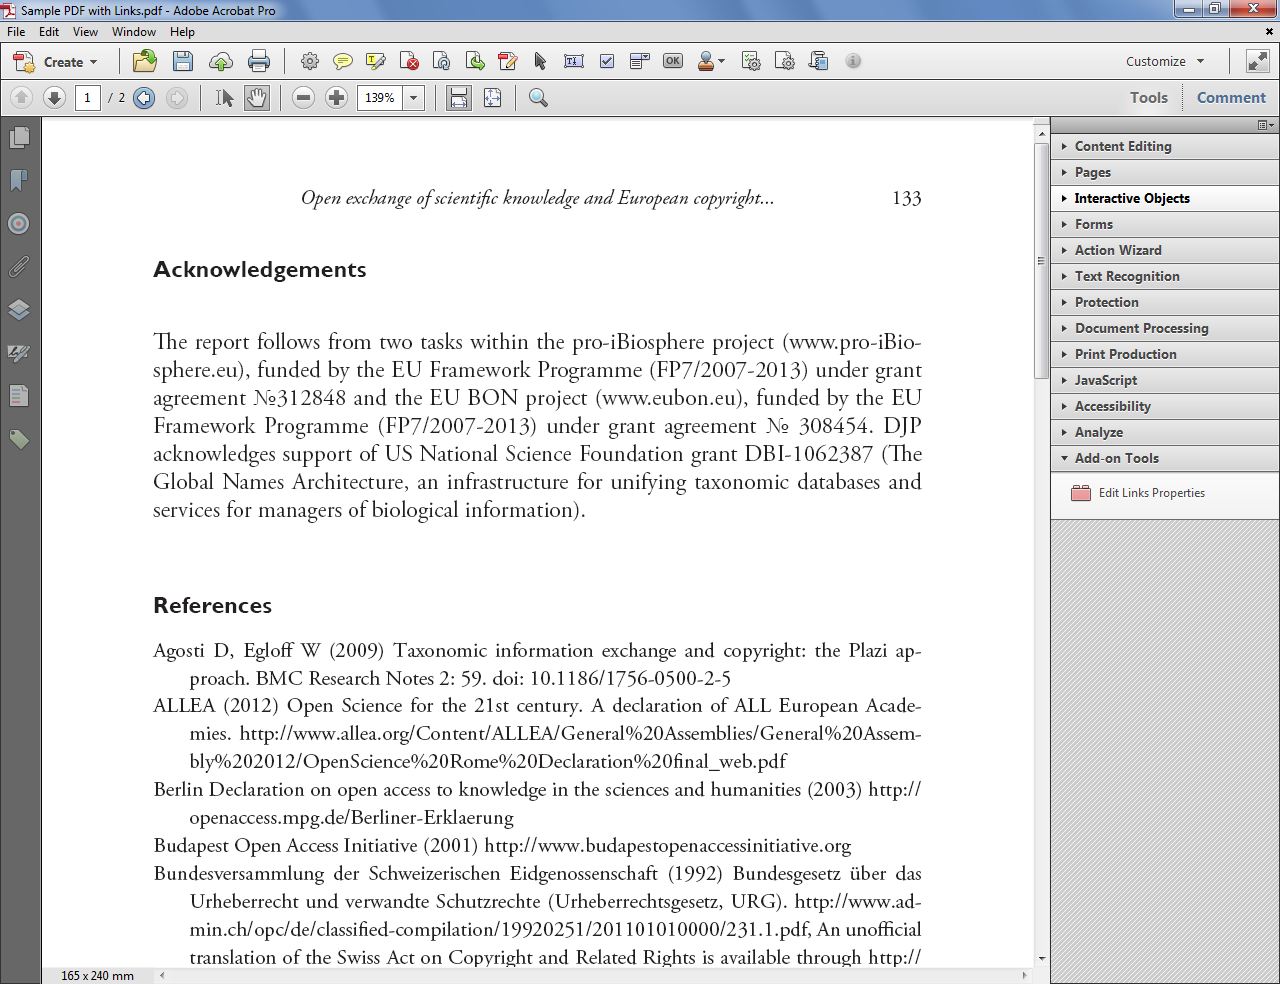Go to the next page with the down arrow
Screen dimensions: 1280x984
point(53,97)
